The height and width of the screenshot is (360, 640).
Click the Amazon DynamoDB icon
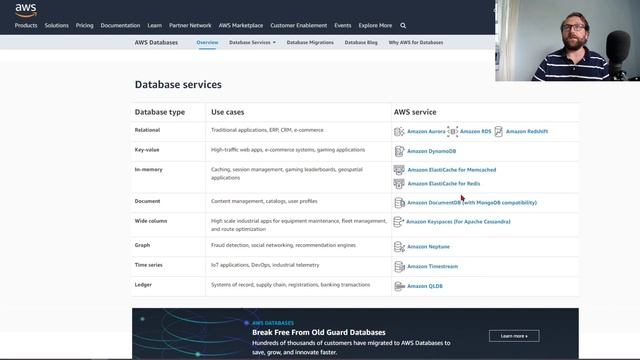point(399,151)
